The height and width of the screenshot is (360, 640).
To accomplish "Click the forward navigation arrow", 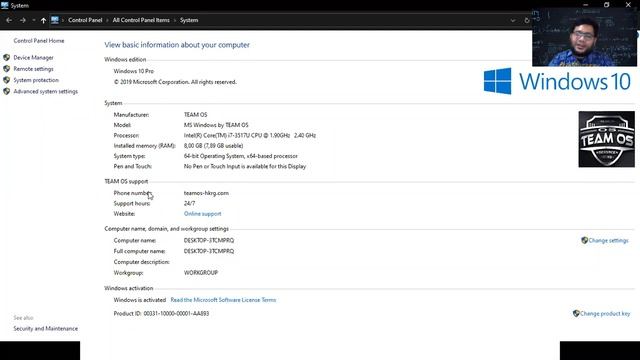I will (23, 20).
